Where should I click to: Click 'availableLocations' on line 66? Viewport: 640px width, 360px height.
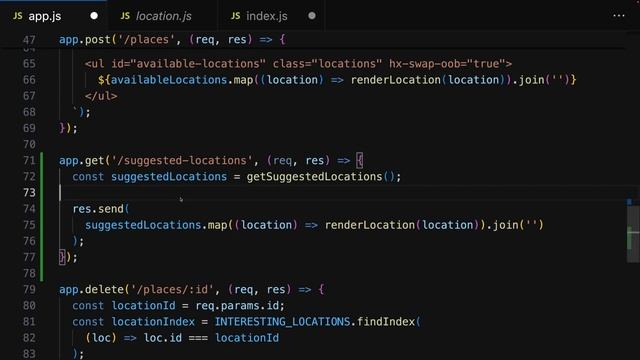point(169,80)
